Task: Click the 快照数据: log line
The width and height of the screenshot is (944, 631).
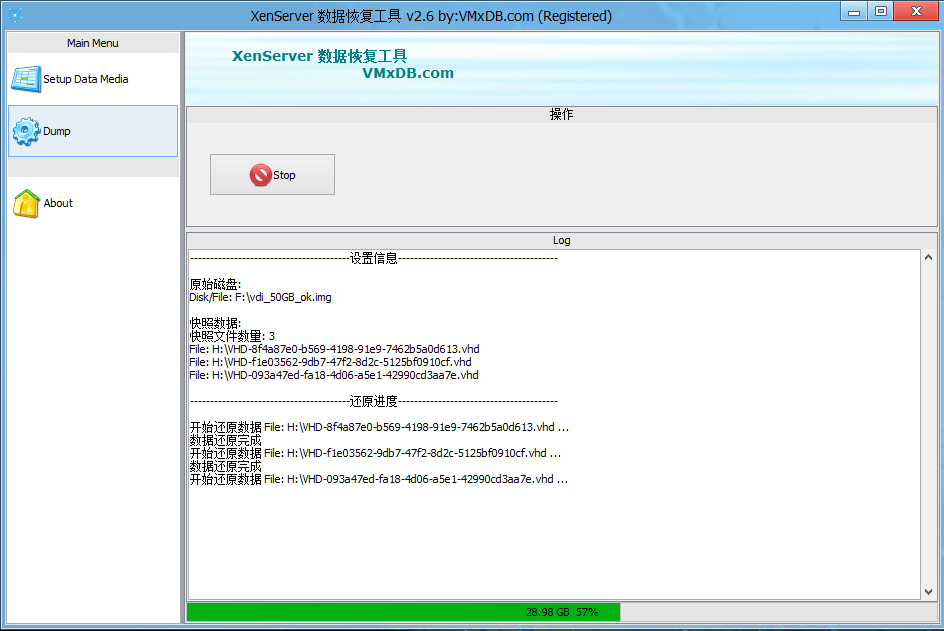Action: [215, 323]
